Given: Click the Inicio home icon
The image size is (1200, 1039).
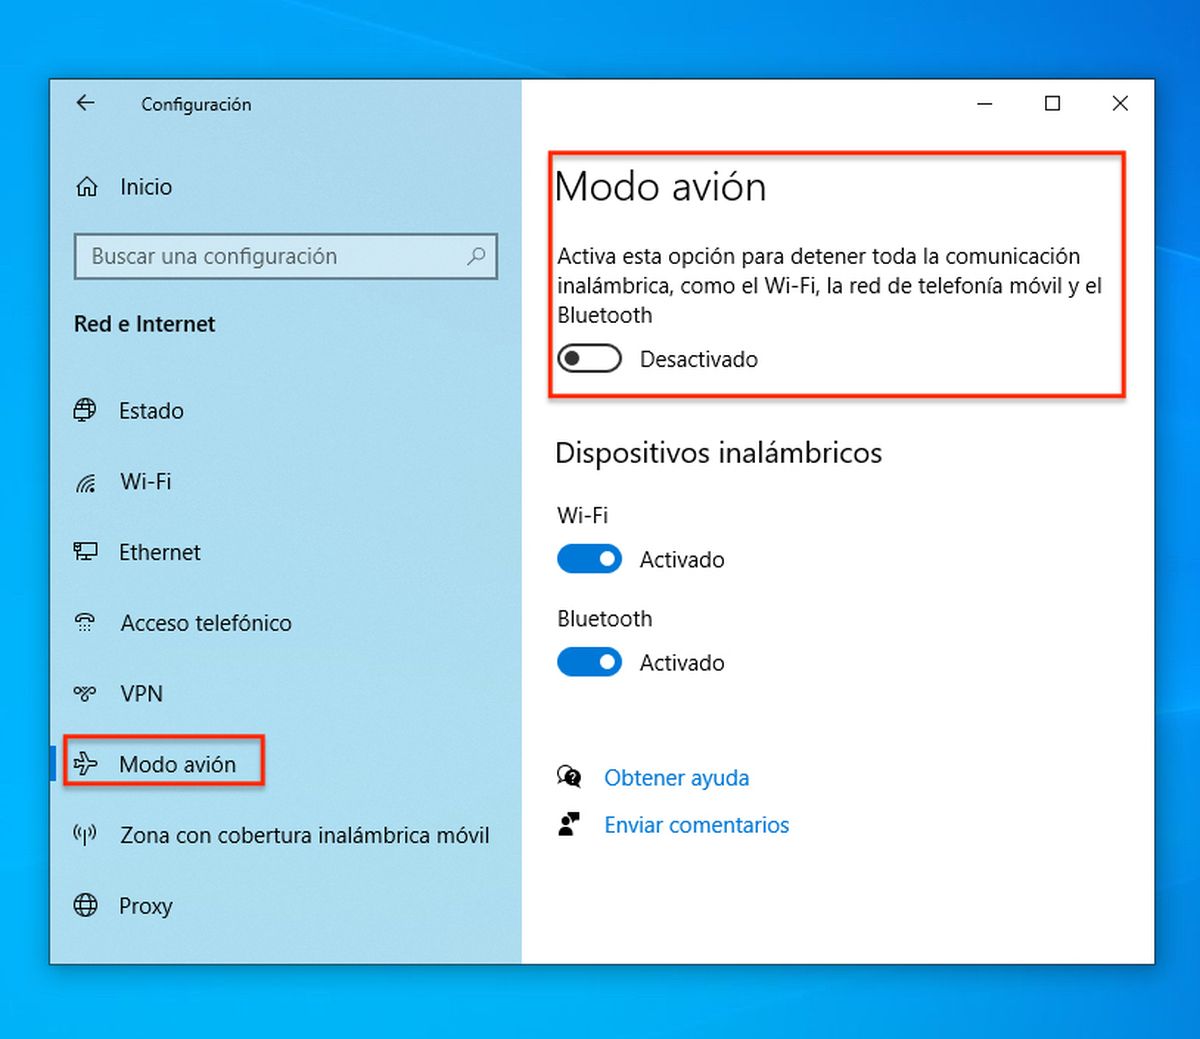Looking at the screenshot, I should [x=86, y=186].
